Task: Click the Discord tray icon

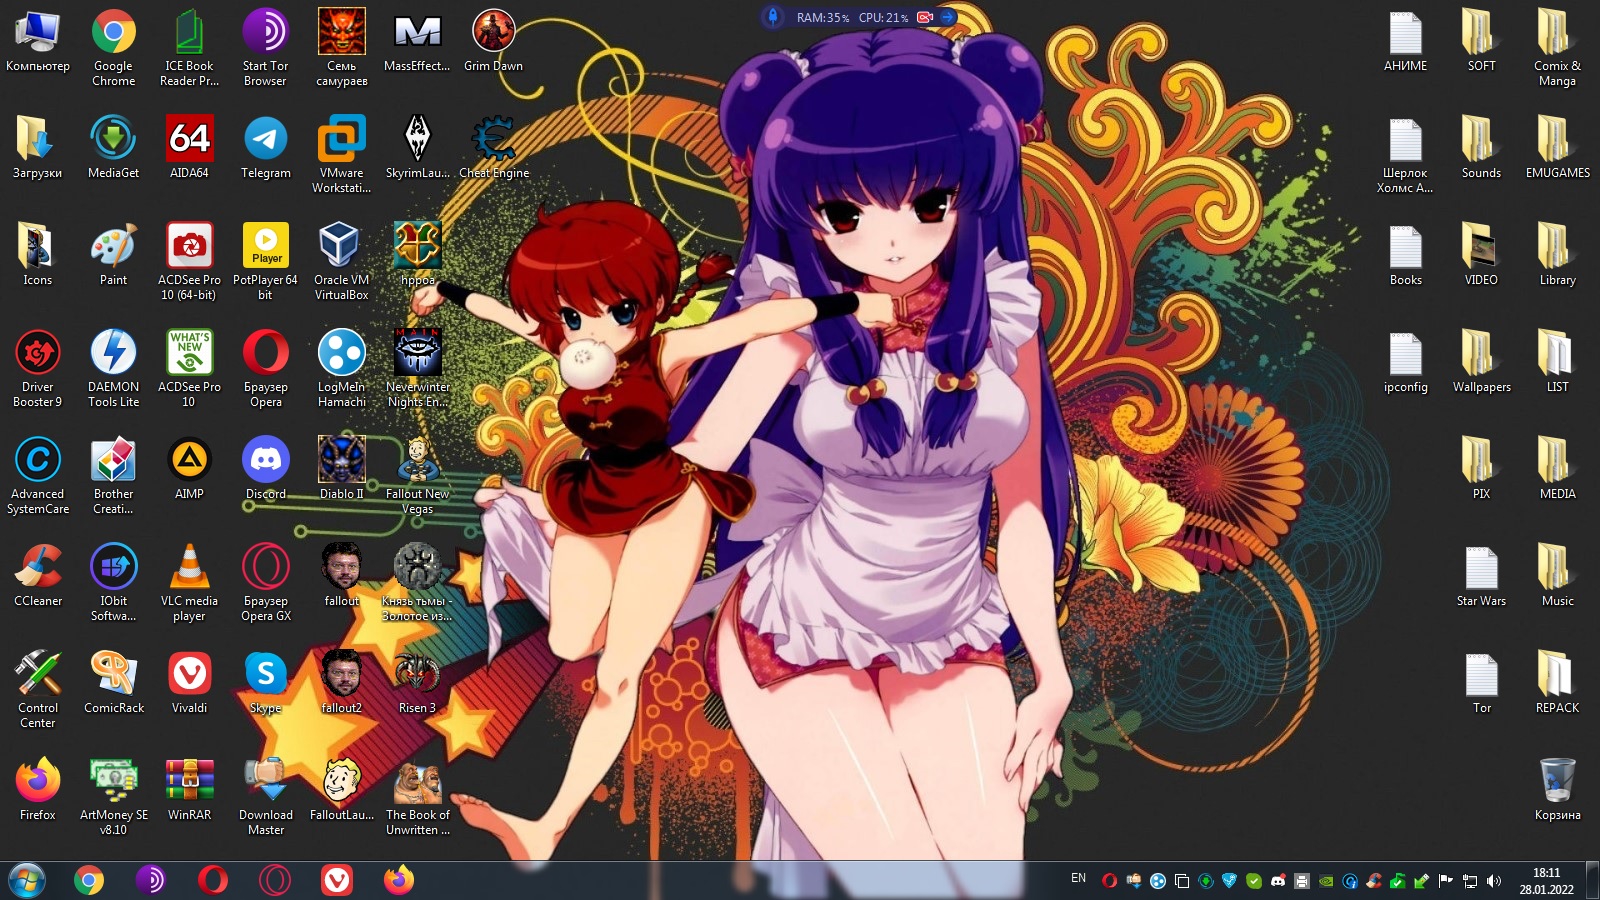Action: [1278, 881]
